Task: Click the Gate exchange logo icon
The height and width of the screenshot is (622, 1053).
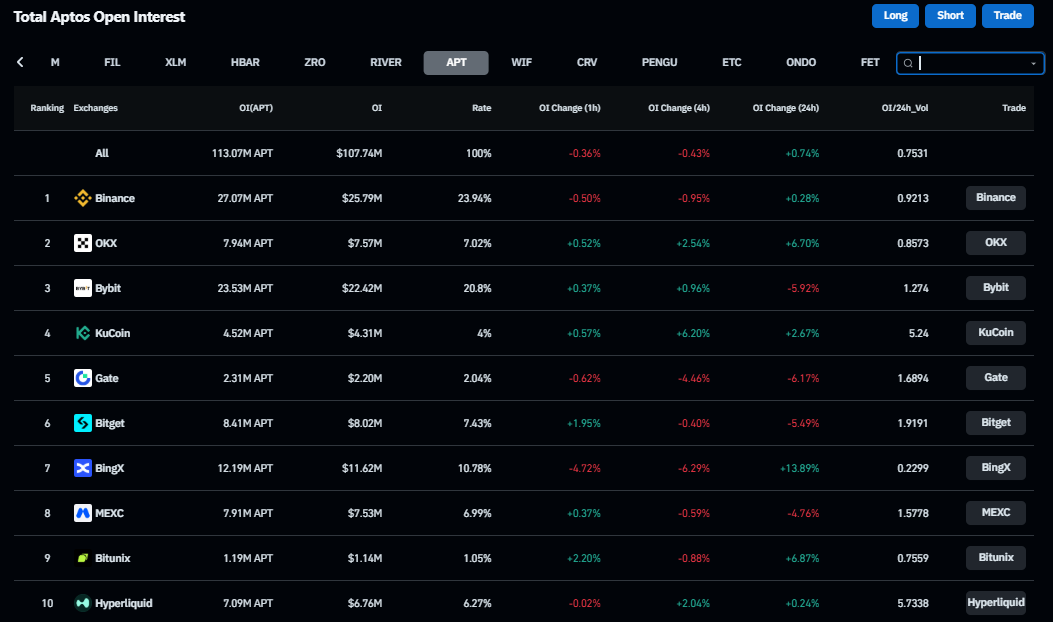Action: click(83, 378)
